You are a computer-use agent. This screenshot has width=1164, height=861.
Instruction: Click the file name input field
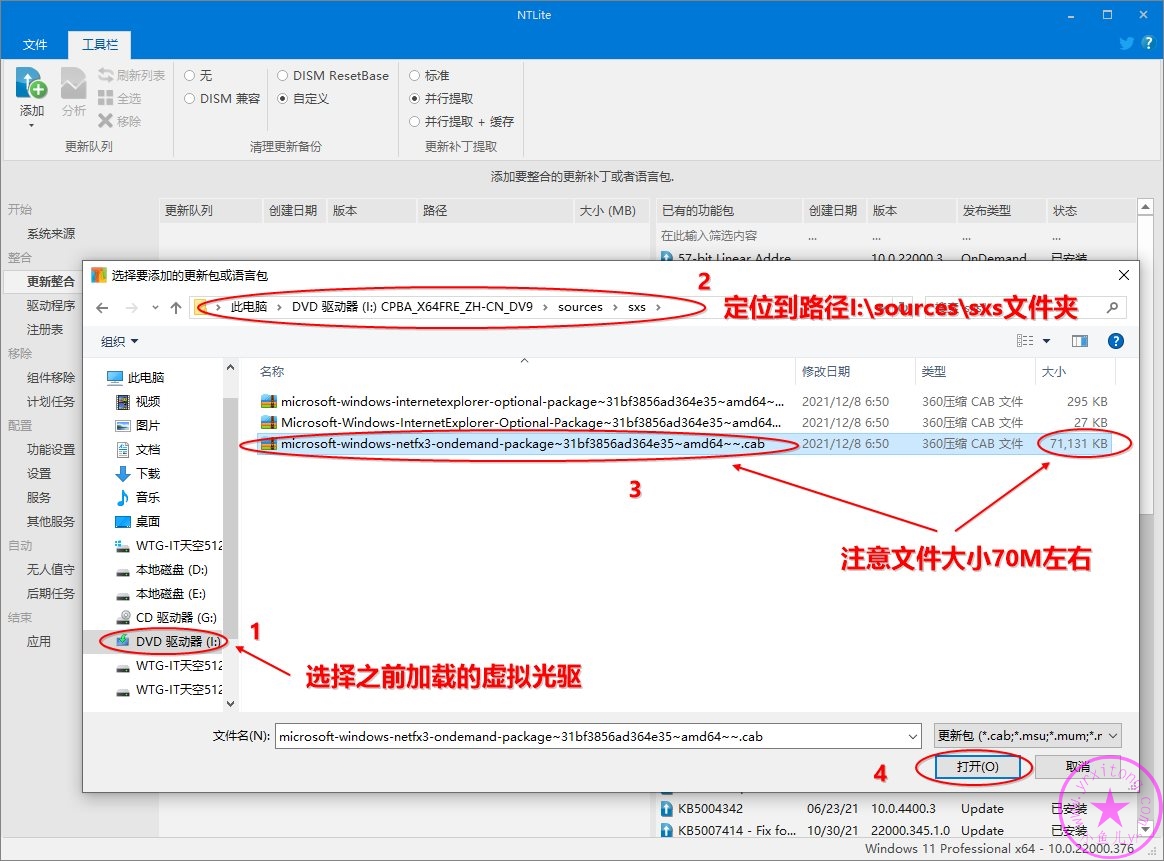[x=590, y=736]
